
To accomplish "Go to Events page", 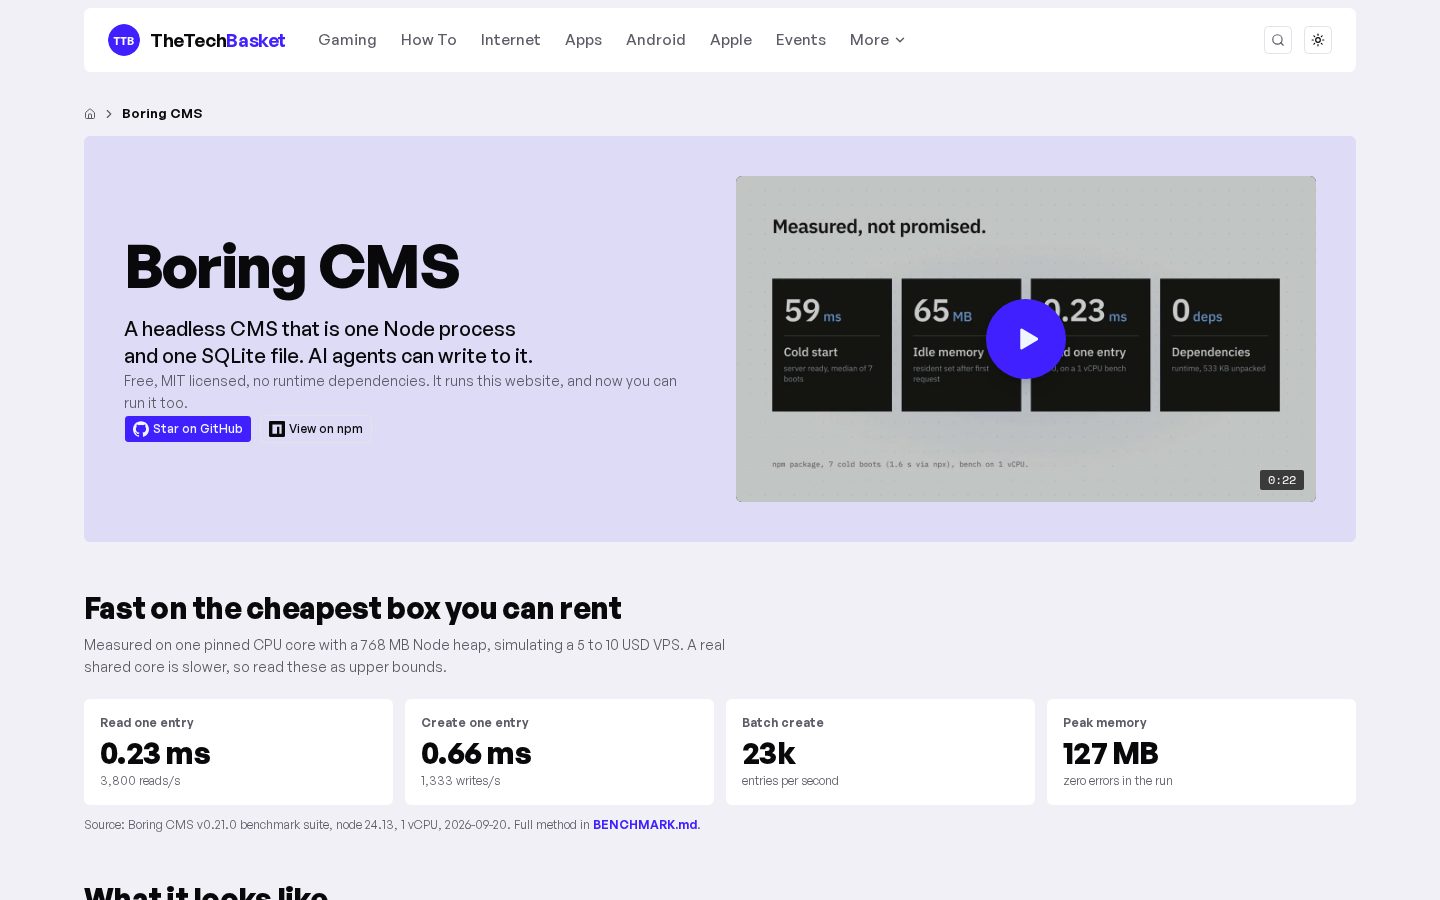I will click(x=801, y=40).
